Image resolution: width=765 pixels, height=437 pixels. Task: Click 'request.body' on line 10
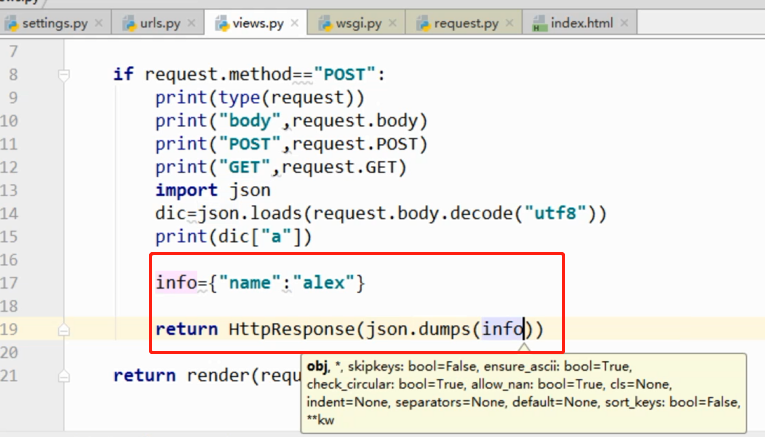pos(355,121)
